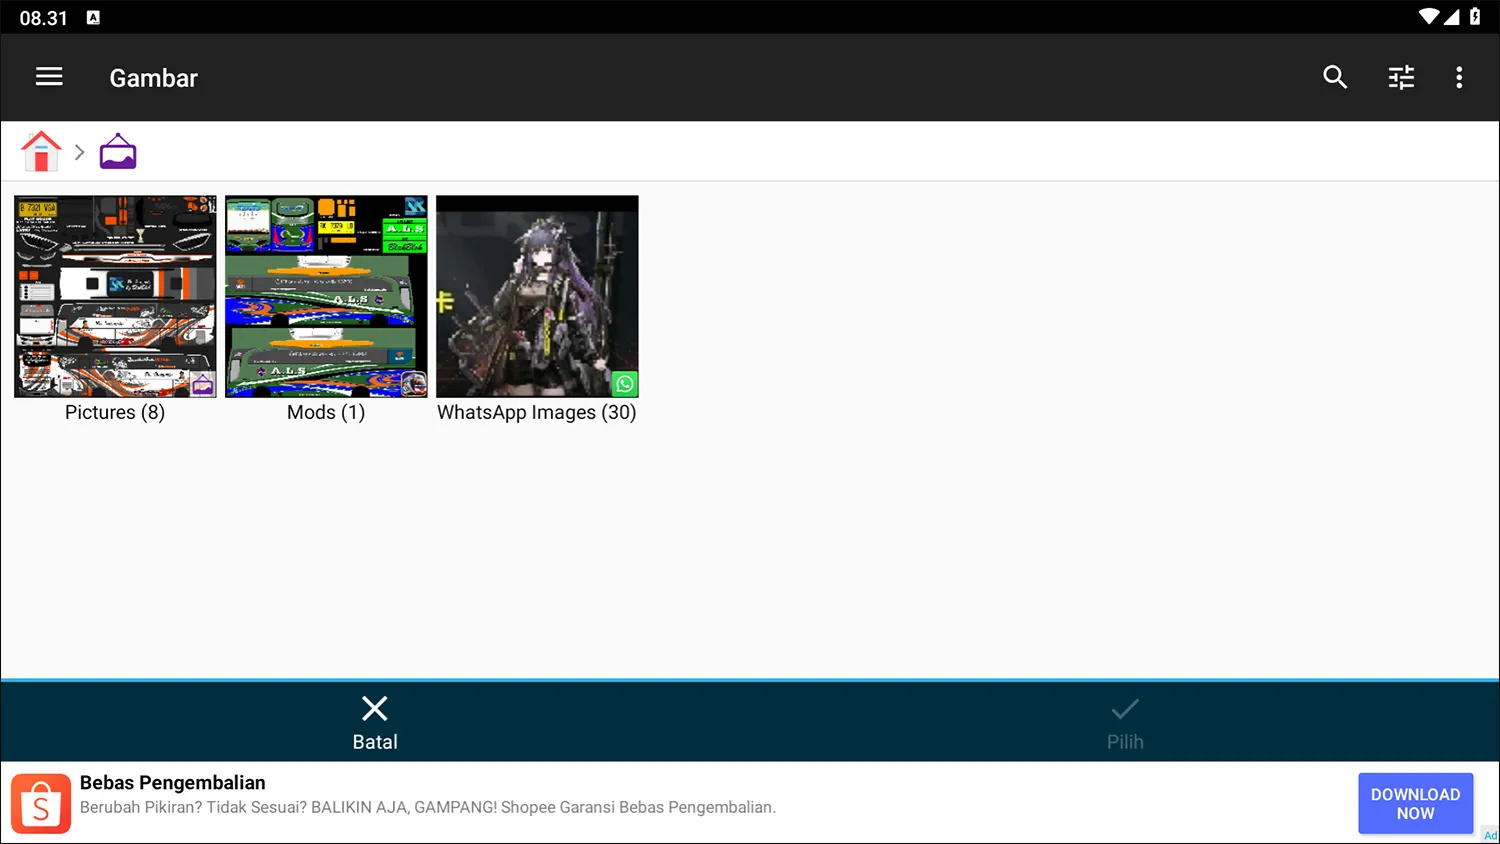Click the Gambar title text
1500x844 pixels.
153,78
